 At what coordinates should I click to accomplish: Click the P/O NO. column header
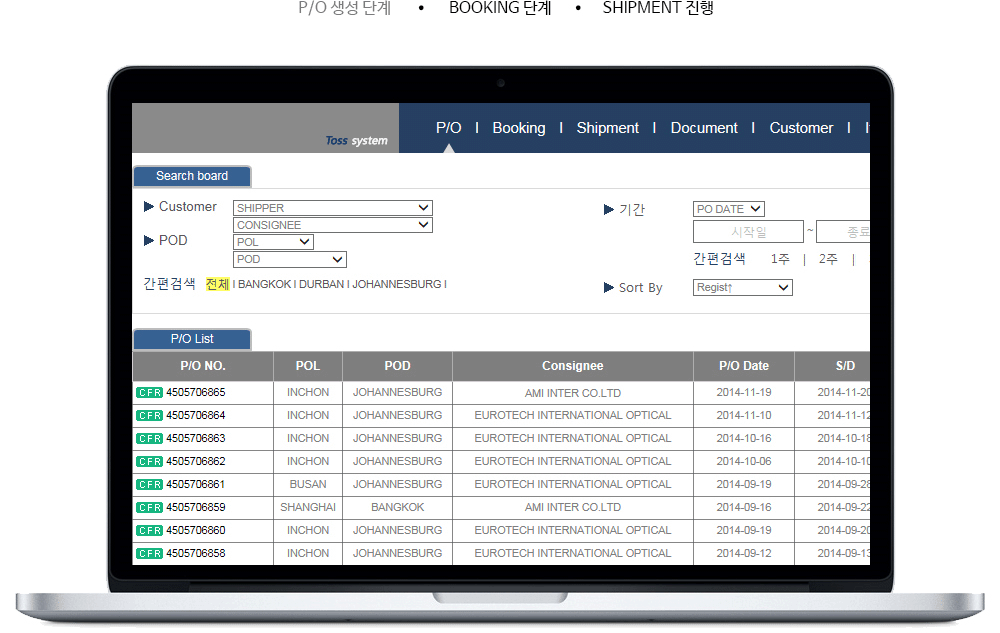203,366
